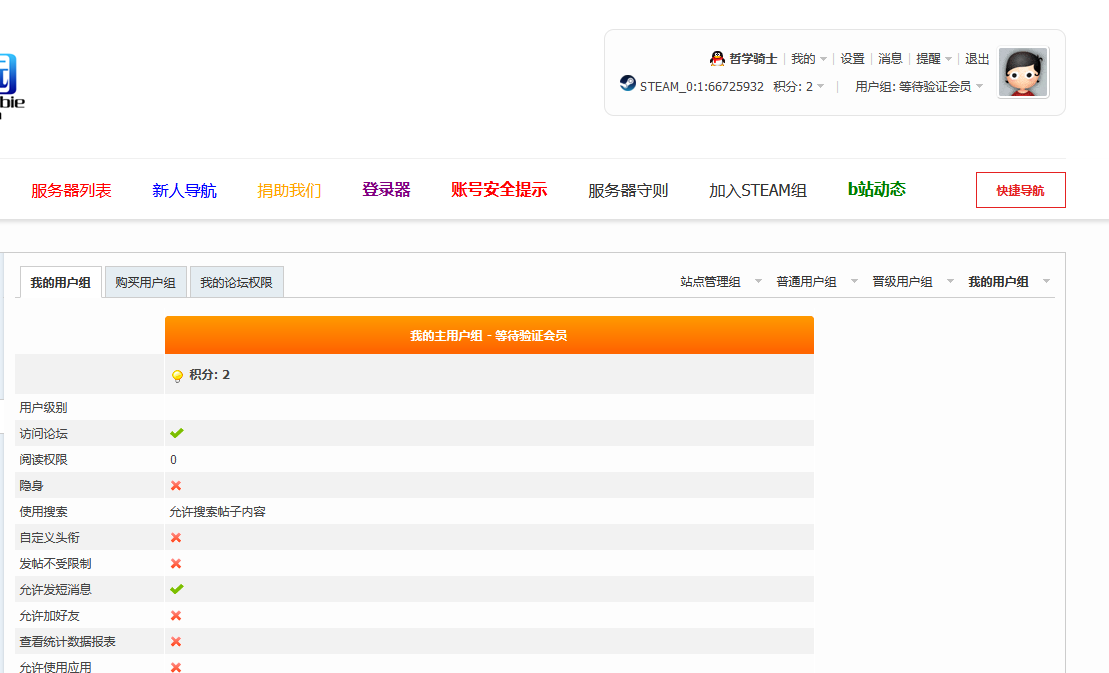Expand the 用户组: 等待验证会员 dropdown

919,86
